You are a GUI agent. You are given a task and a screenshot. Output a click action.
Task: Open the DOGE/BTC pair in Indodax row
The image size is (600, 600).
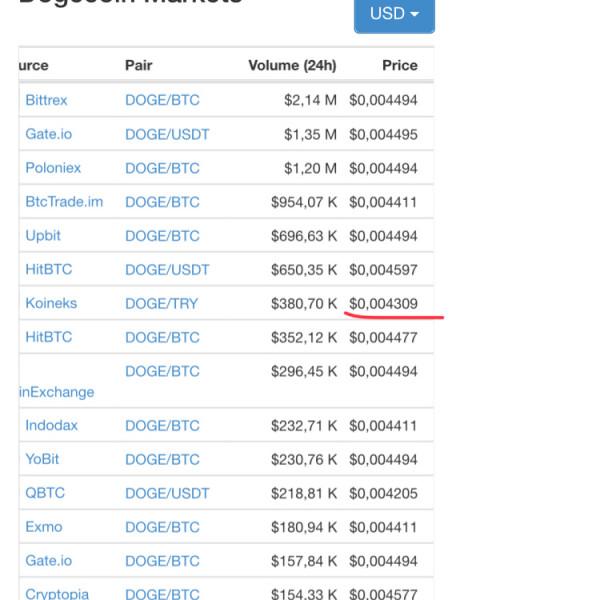click(x=162, y=425)
